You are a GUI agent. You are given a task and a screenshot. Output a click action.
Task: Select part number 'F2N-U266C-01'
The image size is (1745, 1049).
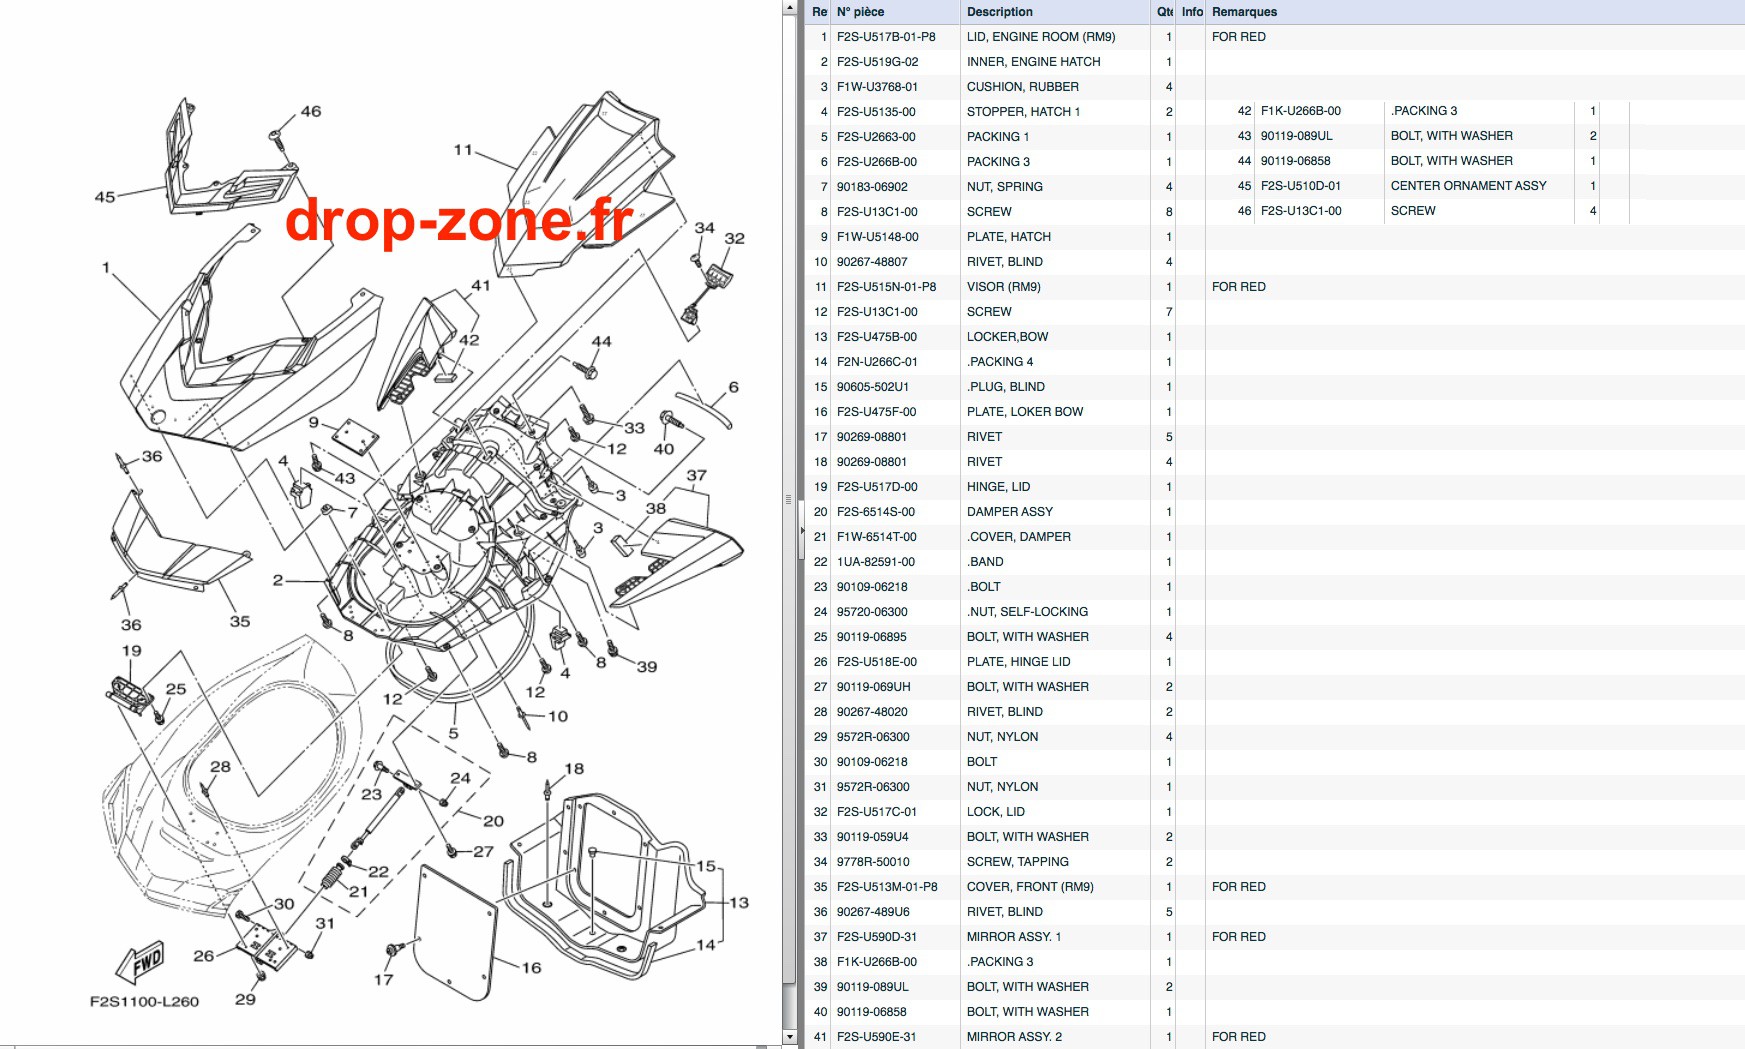click(x=877, y=362)
